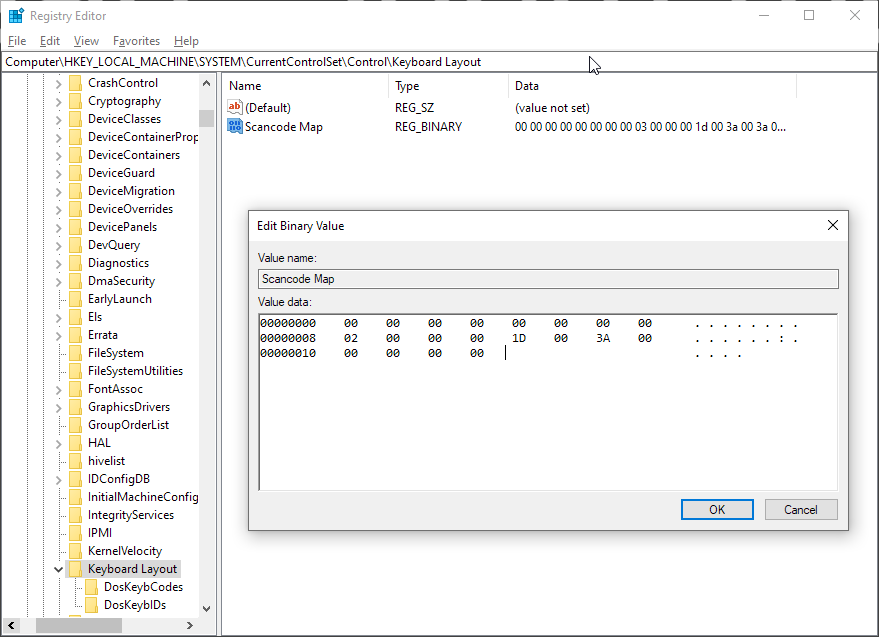Select the IntegrityServices tree item
This screenshot has width=879, height=637.
(x=131, y=515)
